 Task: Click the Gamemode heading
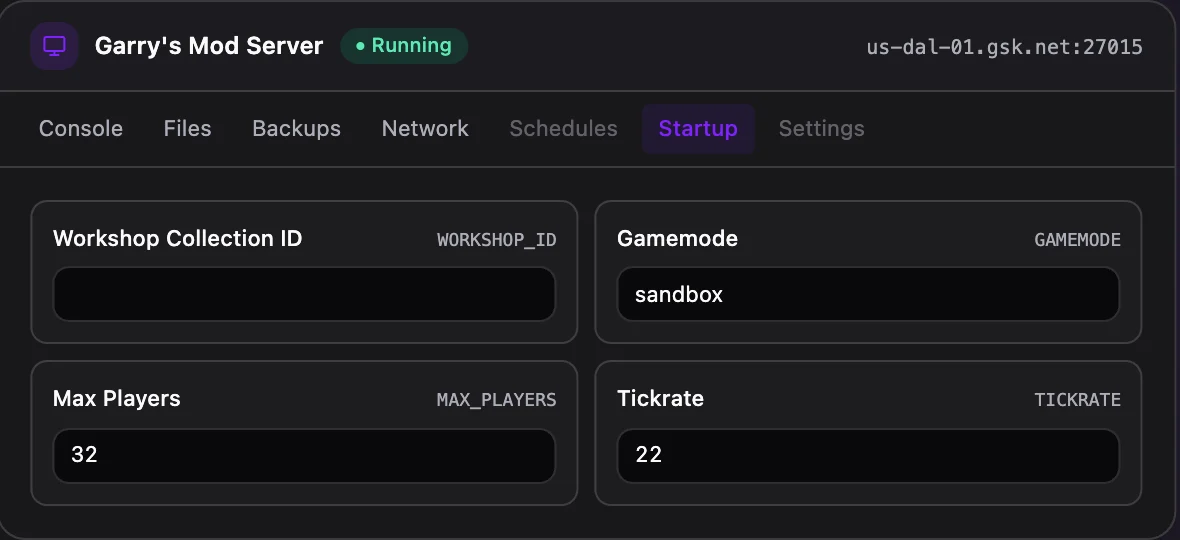(x=677, y=238)
